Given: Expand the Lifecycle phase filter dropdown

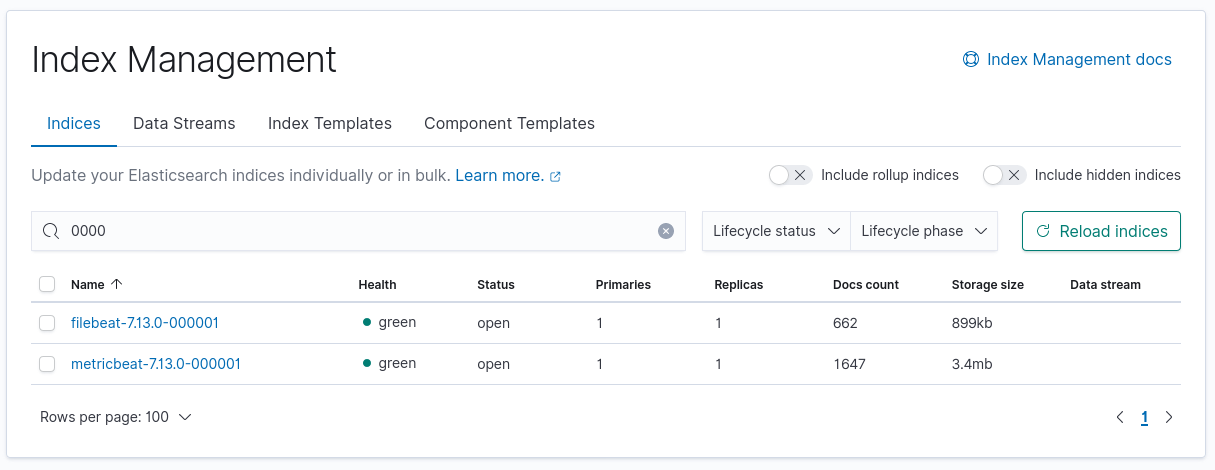Looking at the screenshot, I should coord(924,231).
